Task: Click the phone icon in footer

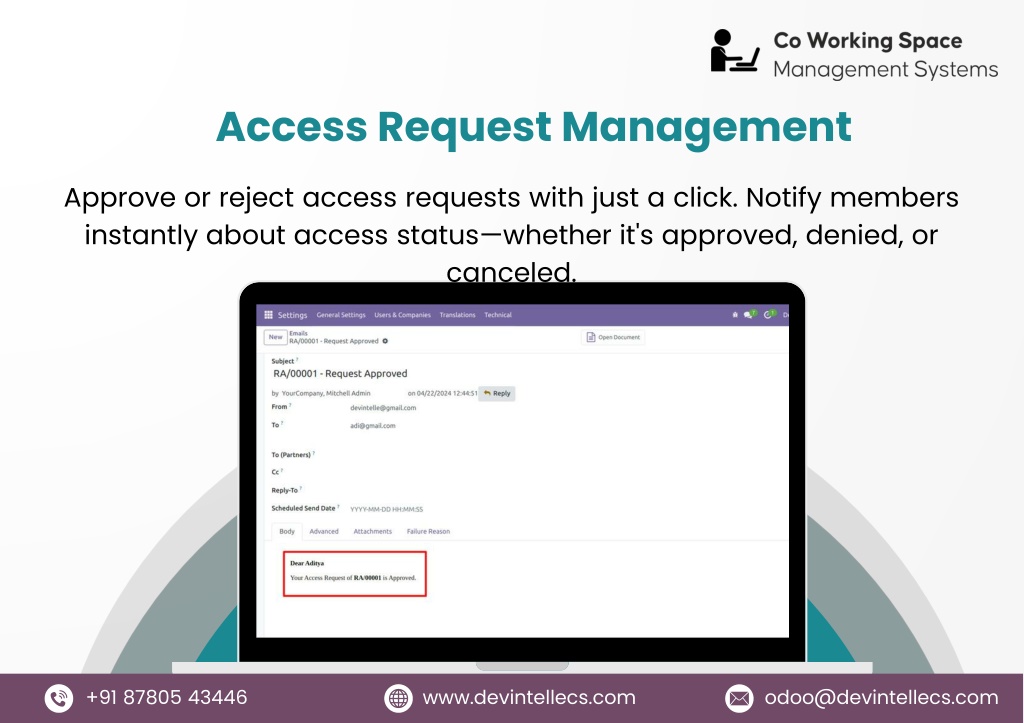Action: pos(58,698)
